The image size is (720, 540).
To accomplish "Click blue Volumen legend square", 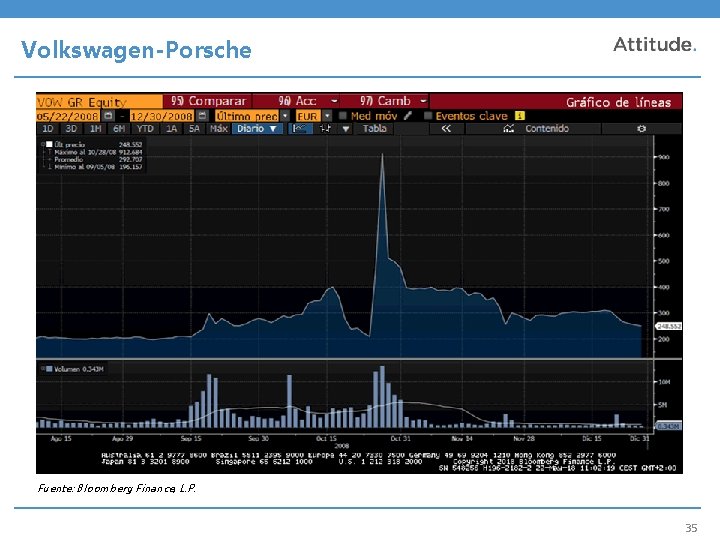I will pyautogui.click(x=49, y=369).
